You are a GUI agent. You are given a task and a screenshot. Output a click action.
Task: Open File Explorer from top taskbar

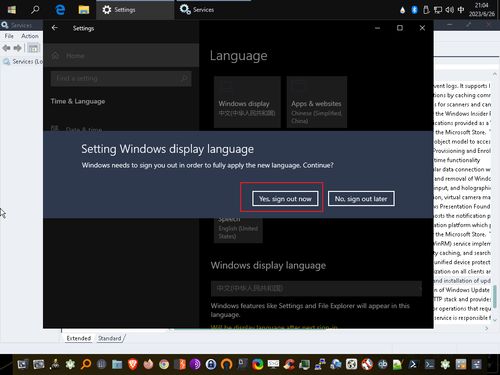[x=84, y=10]
